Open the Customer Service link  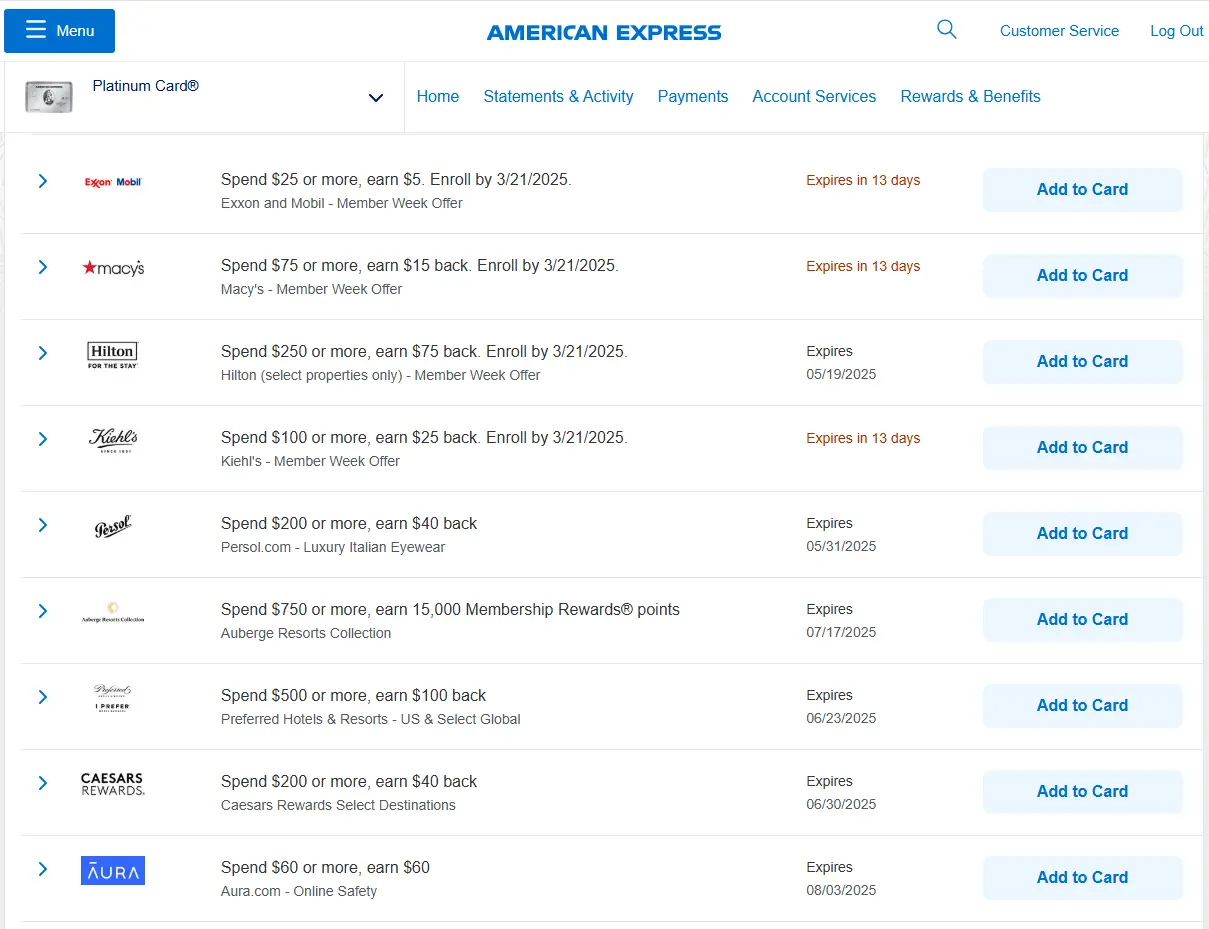point(1059,31)
